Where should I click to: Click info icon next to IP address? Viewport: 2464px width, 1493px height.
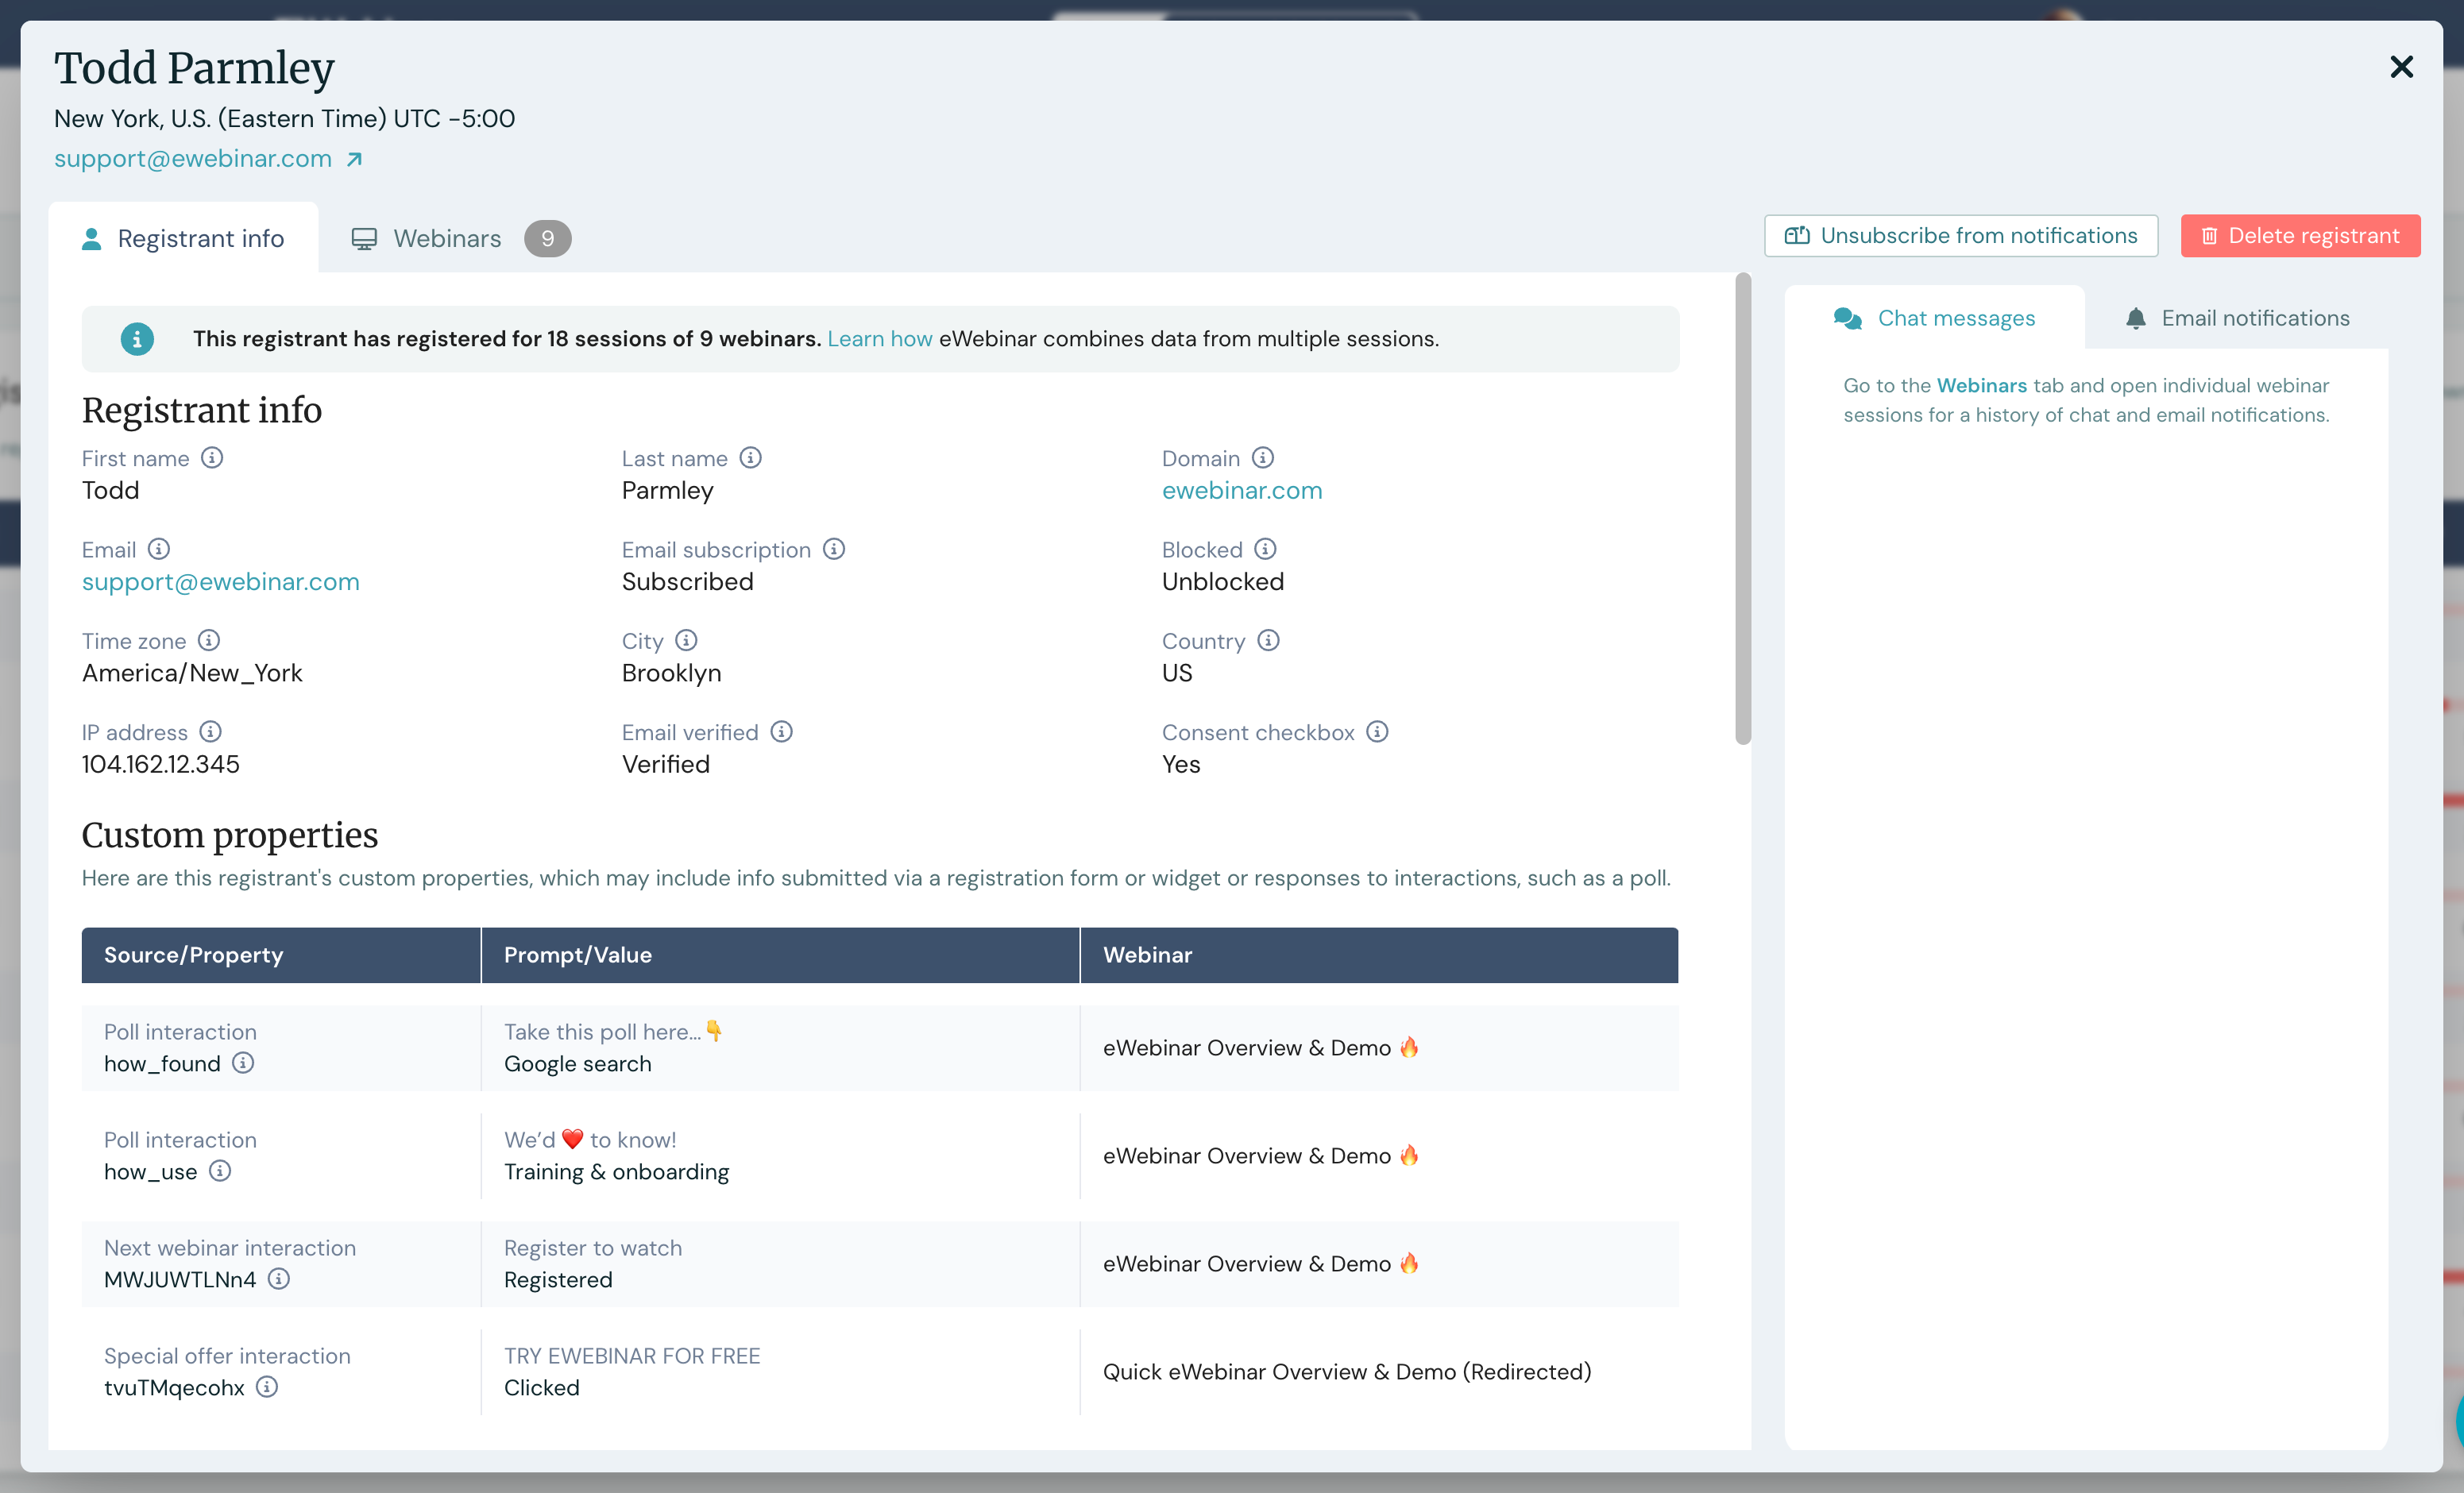pos(210,732)
